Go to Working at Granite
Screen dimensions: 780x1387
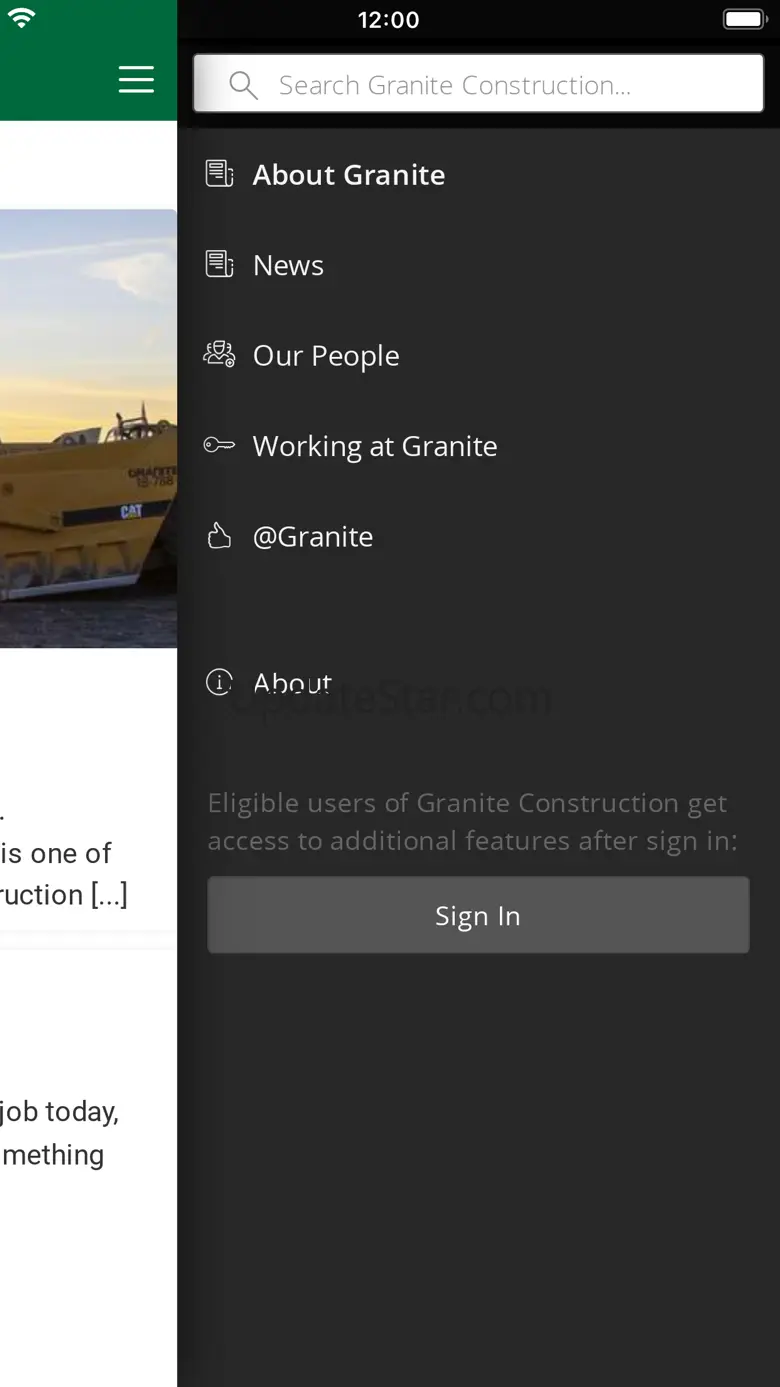375,446
